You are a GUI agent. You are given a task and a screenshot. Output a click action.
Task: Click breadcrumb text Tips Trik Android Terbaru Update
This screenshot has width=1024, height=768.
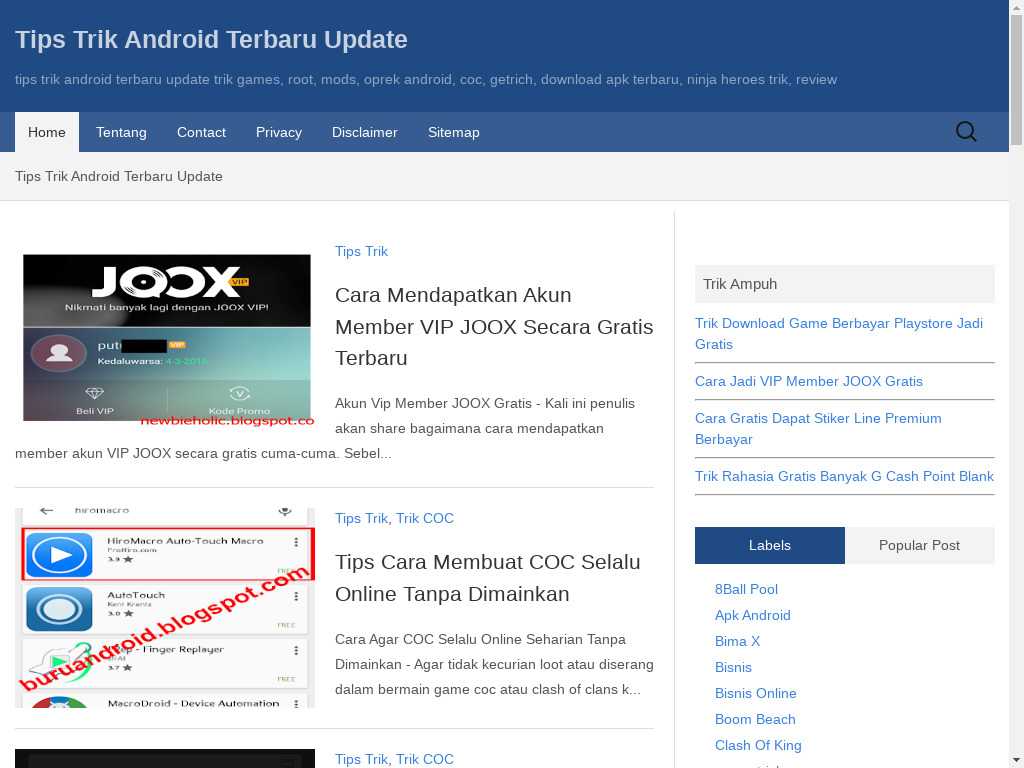(x=118, y=176)
